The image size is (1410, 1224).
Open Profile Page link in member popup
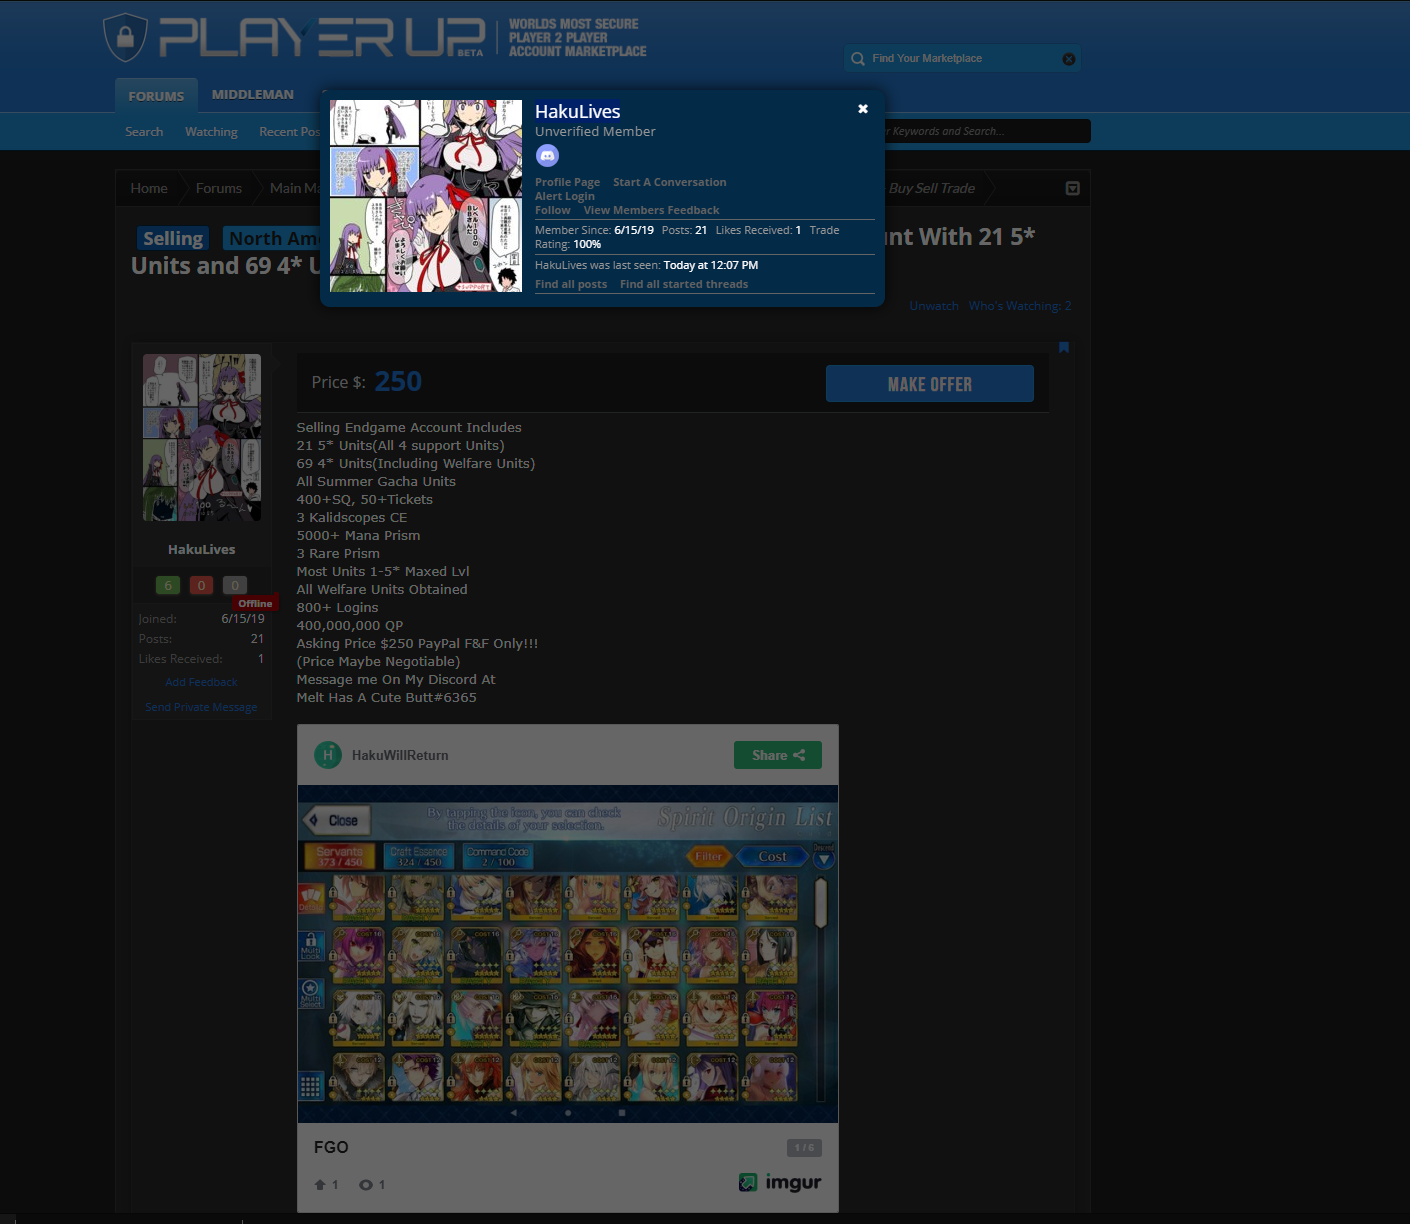[x=567, y=182]
